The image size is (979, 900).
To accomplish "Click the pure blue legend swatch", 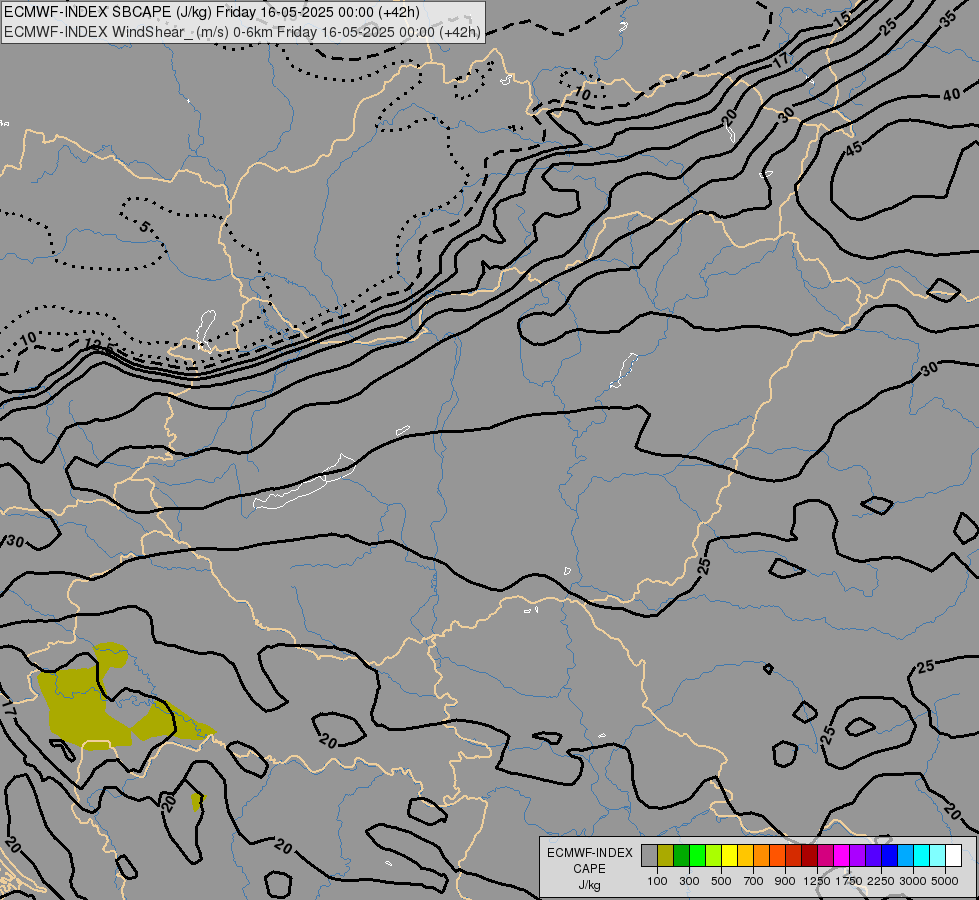I will [889, 855].
